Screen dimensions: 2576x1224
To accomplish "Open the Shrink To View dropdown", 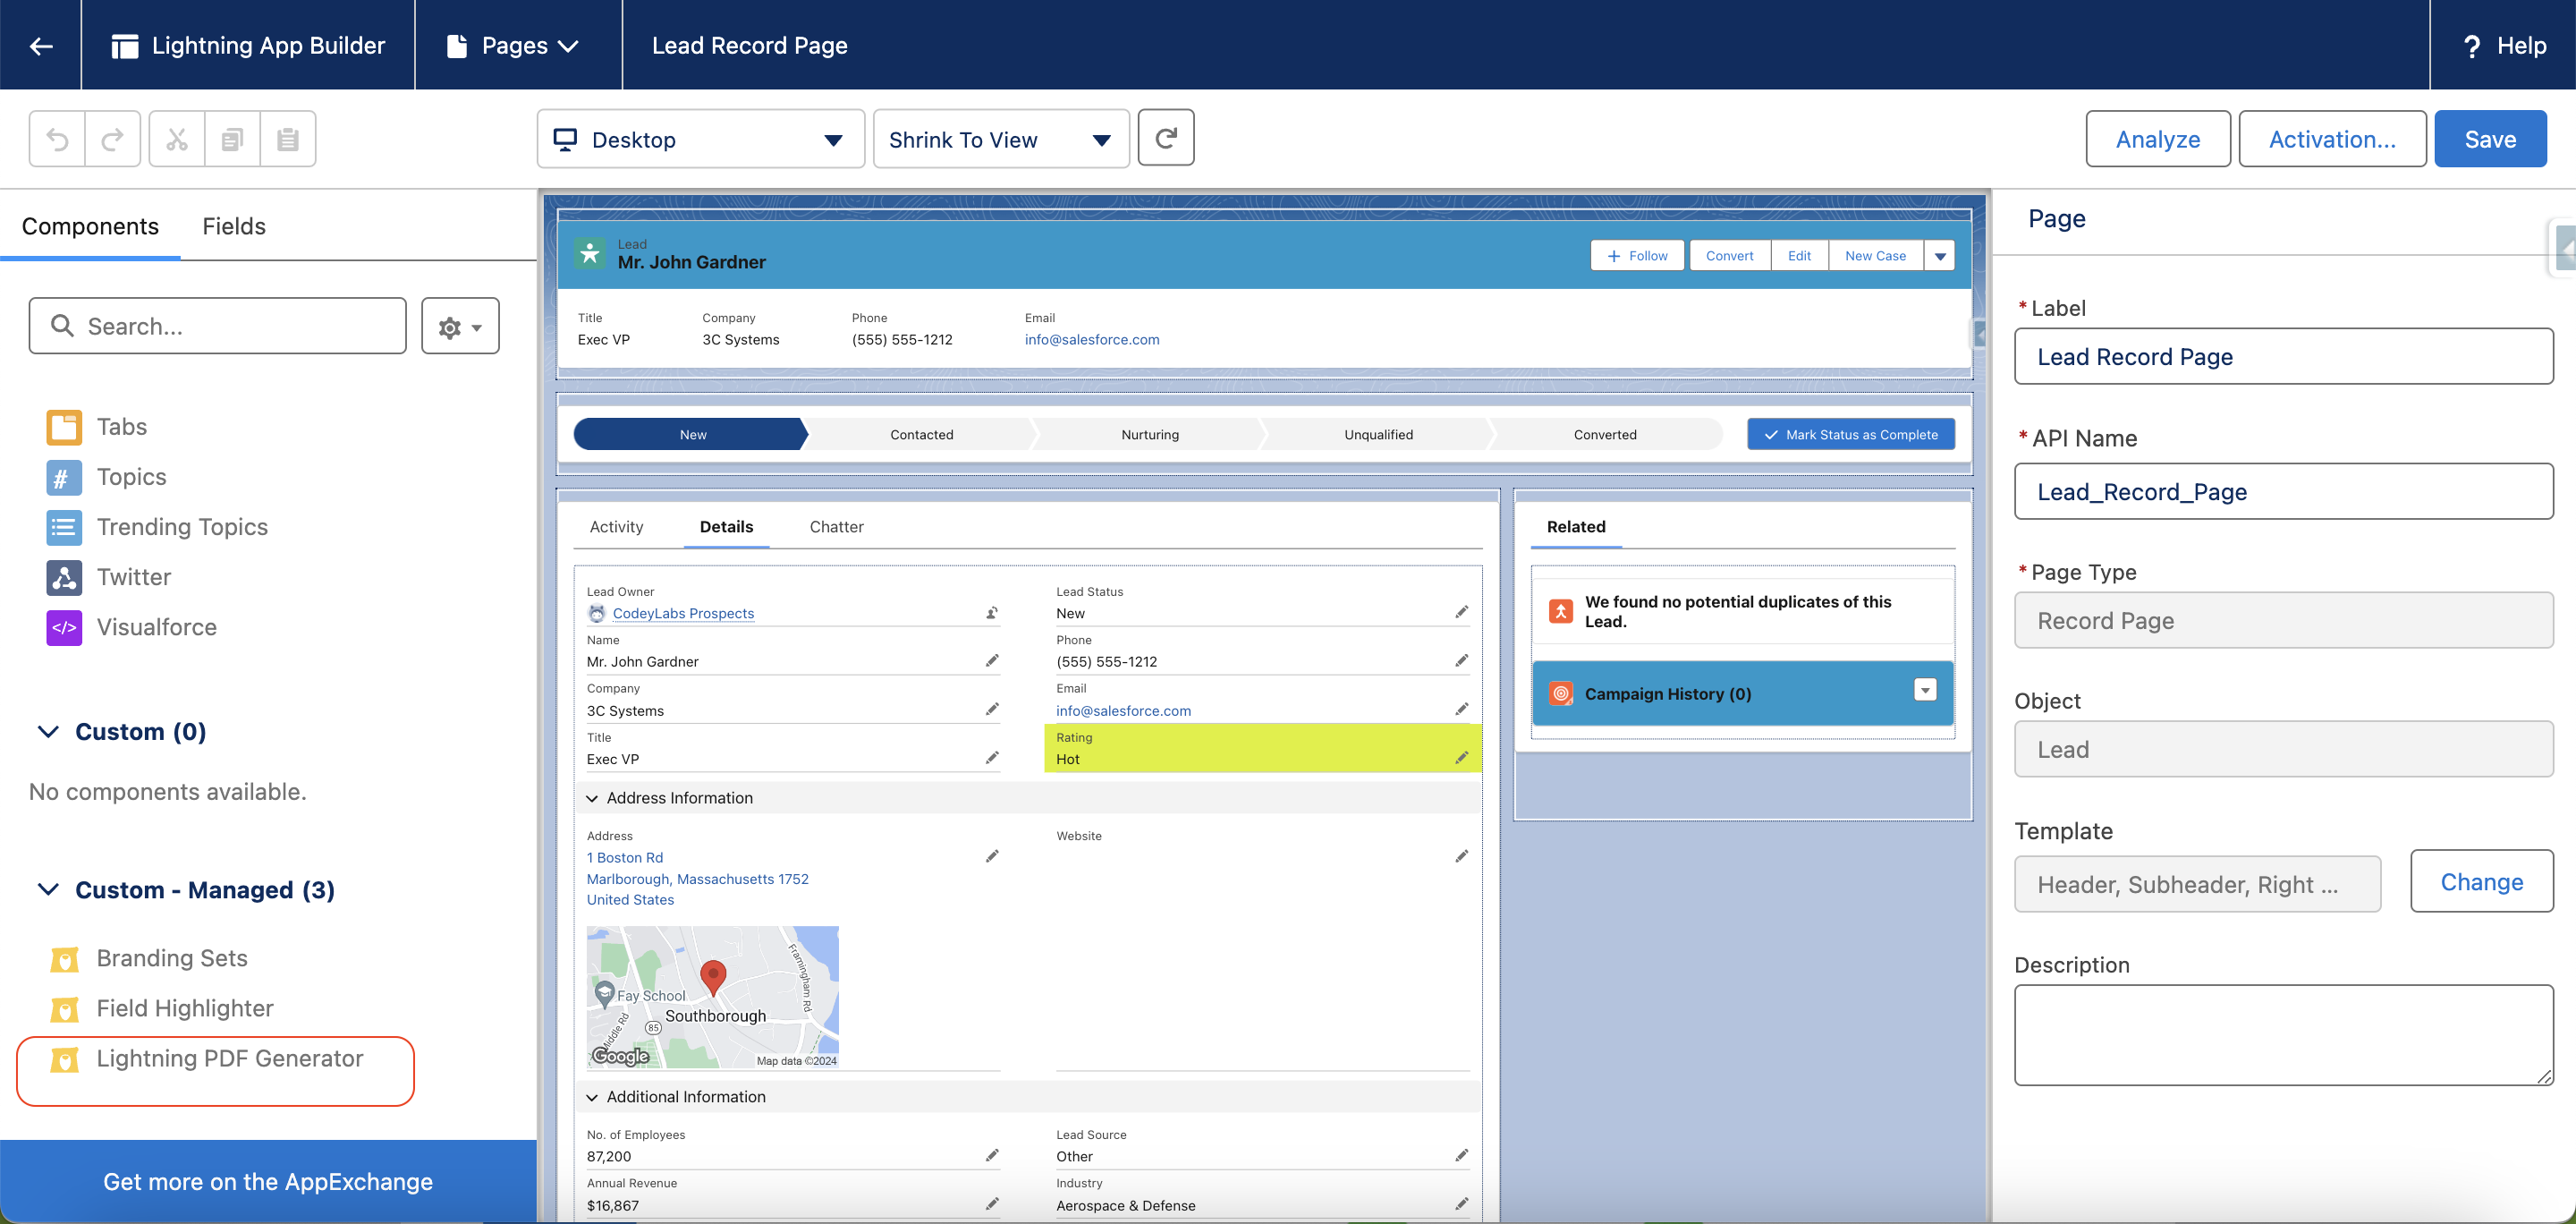I will click(x=1001, y=139).
